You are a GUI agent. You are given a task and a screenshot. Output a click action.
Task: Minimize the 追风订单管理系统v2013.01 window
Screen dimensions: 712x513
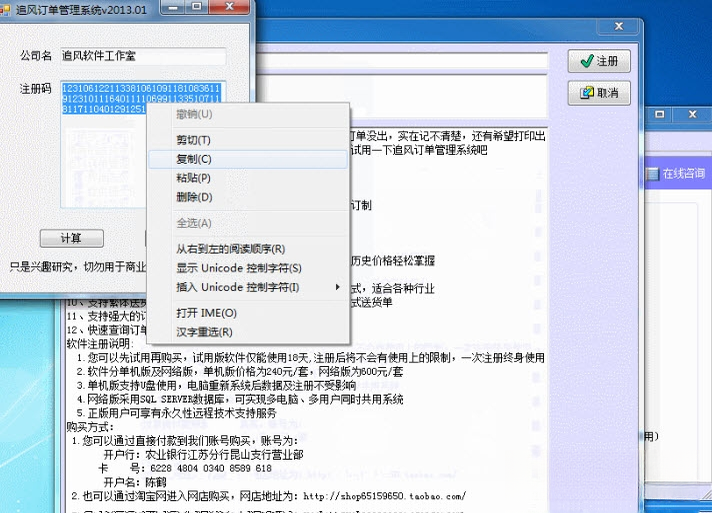tap(173, 6)
